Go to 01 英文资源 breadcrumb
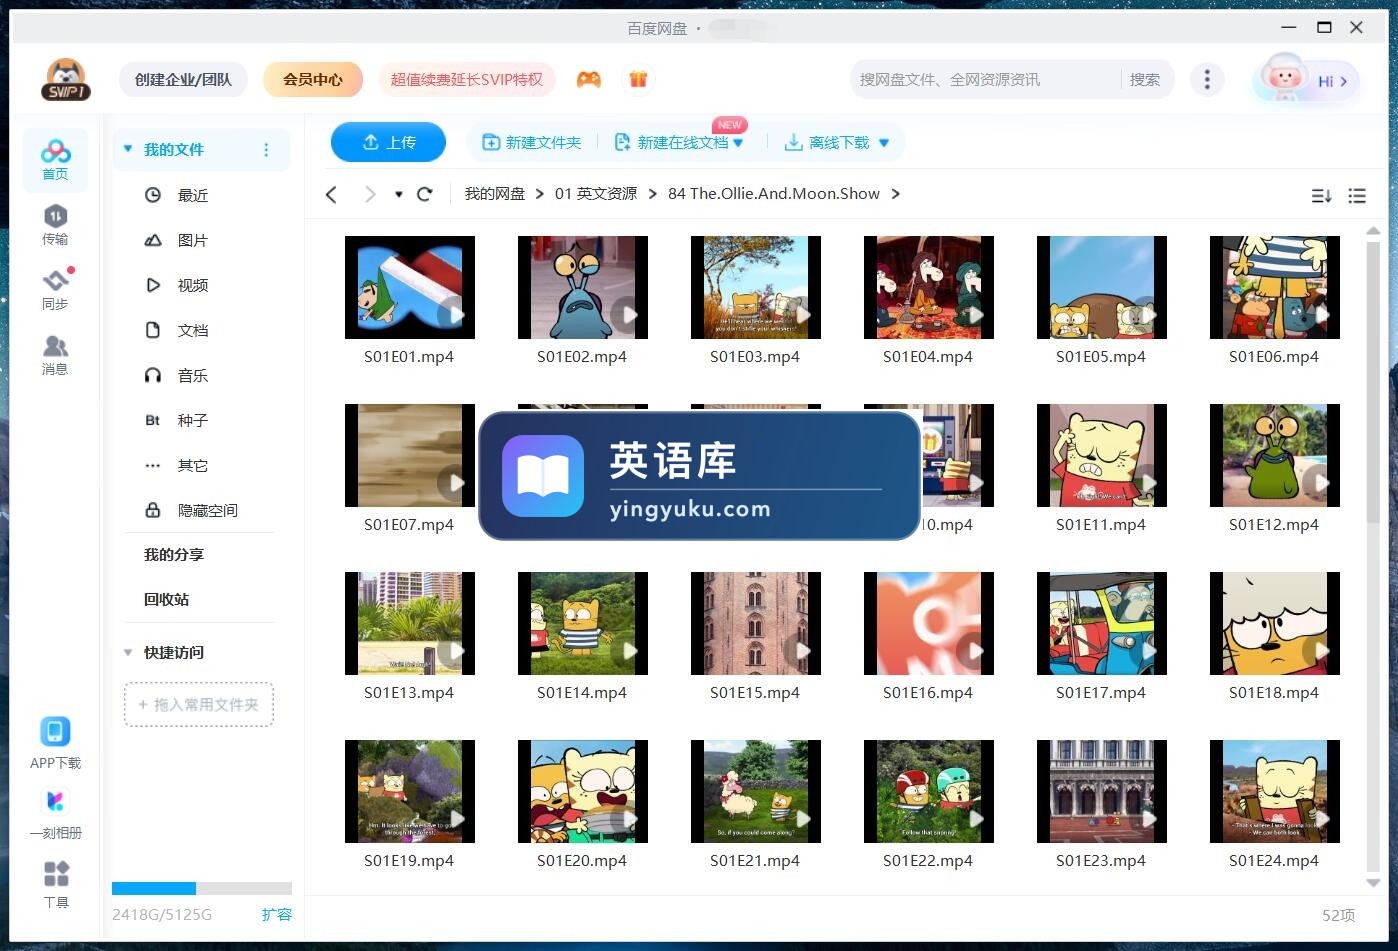 click(x=596, y=194)
